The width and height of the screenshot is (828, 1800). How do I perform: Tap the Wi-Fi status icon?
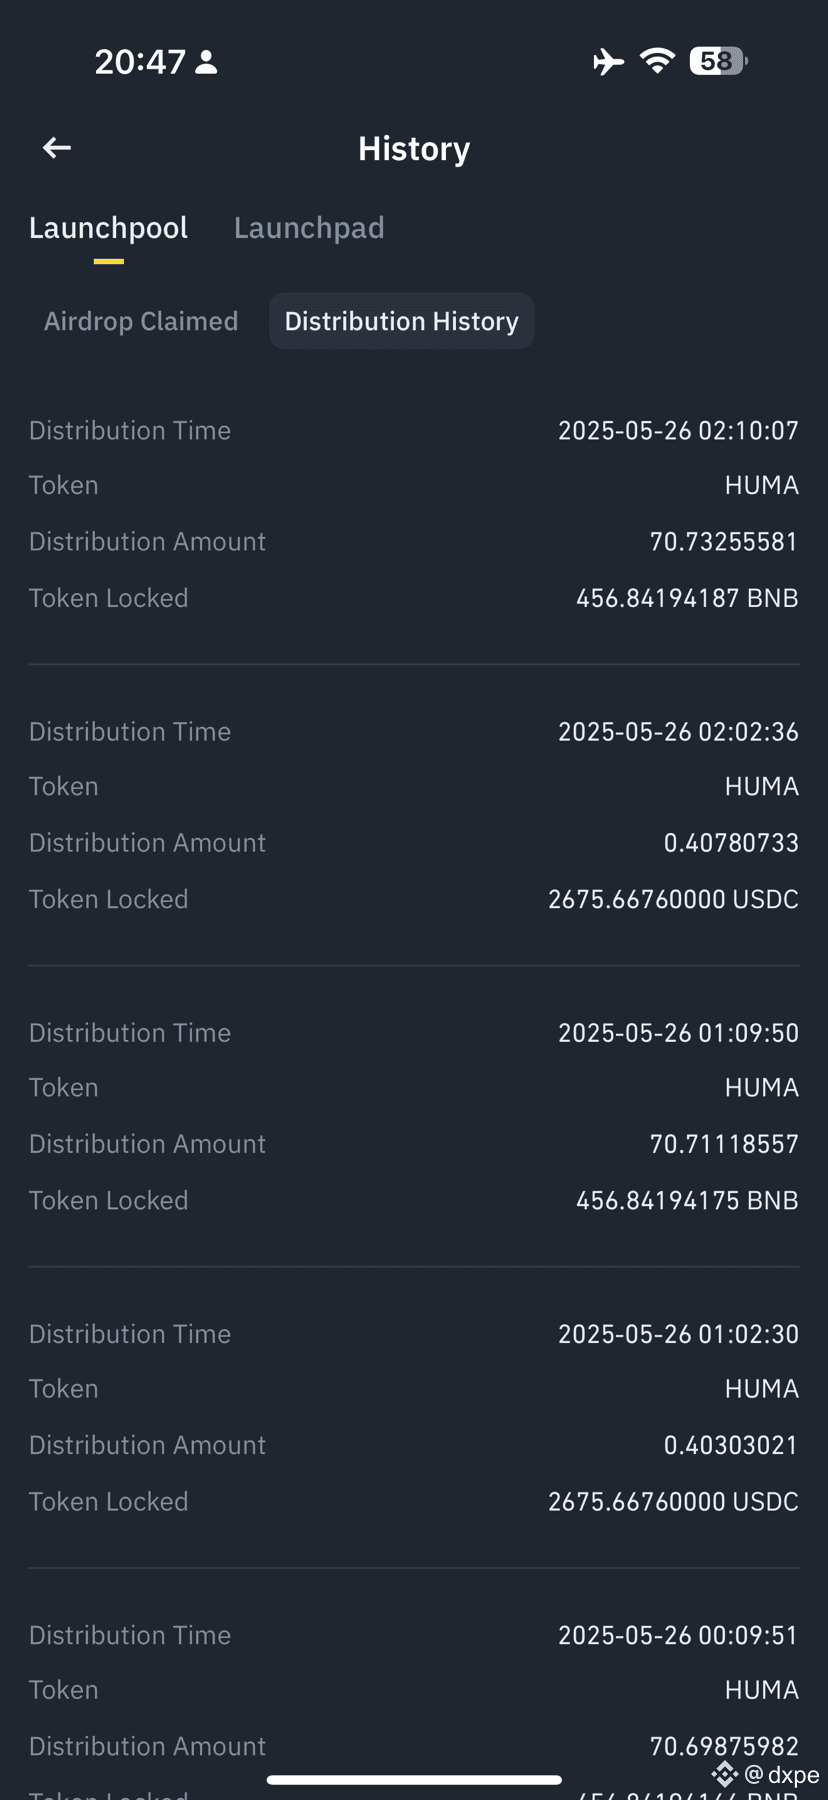pyautogui.click(x=657, y=61)
